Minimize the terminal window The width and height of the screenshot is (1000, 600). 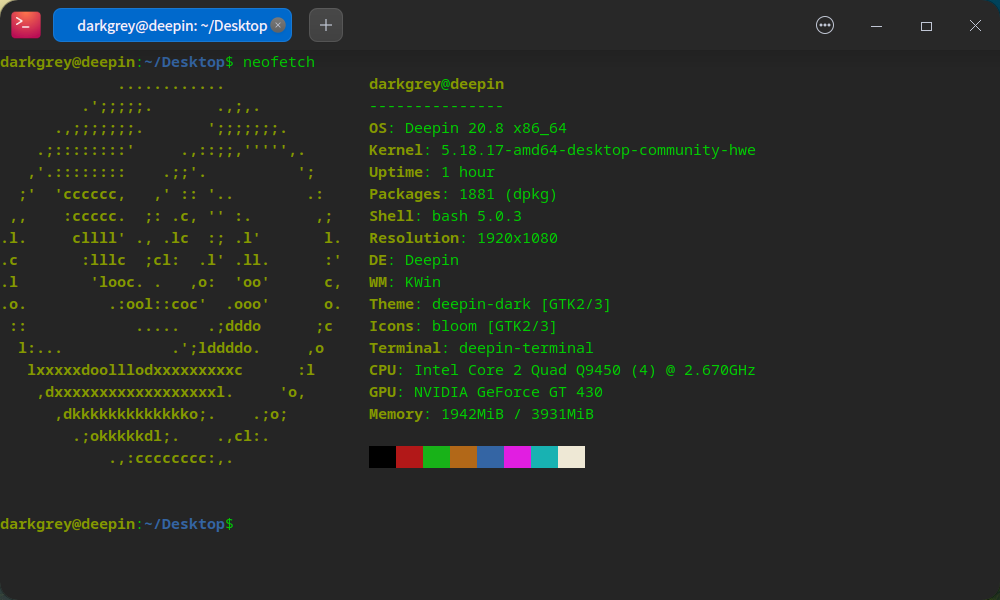(x=876, y=26)
